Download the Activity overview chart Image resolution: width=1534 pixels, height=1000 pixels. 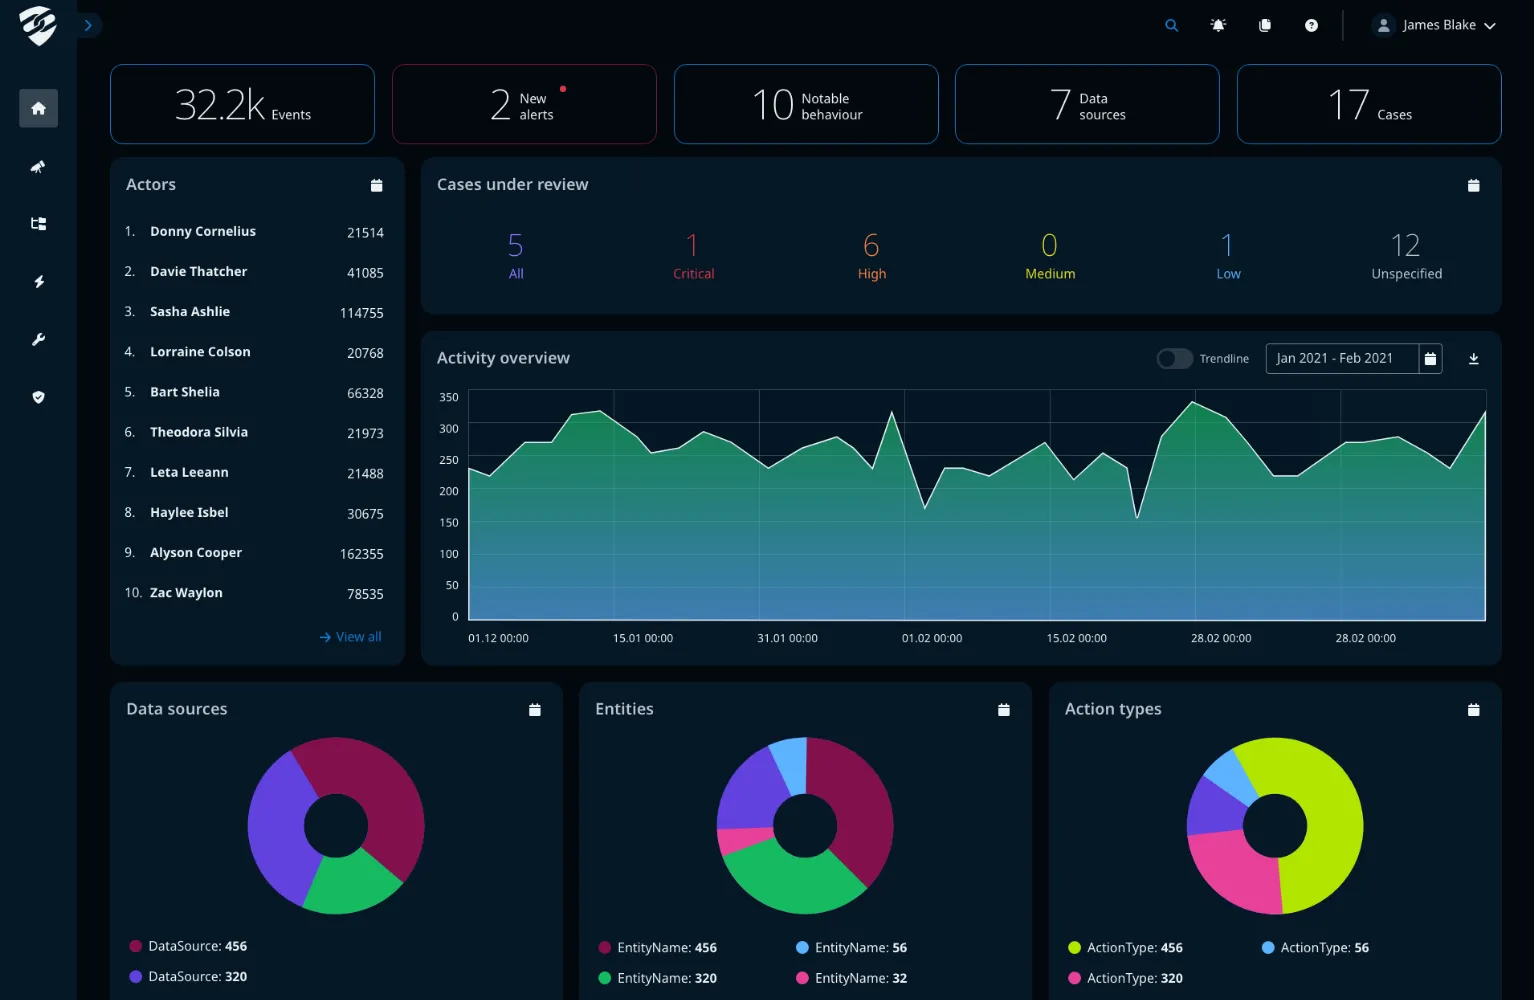1473,358
